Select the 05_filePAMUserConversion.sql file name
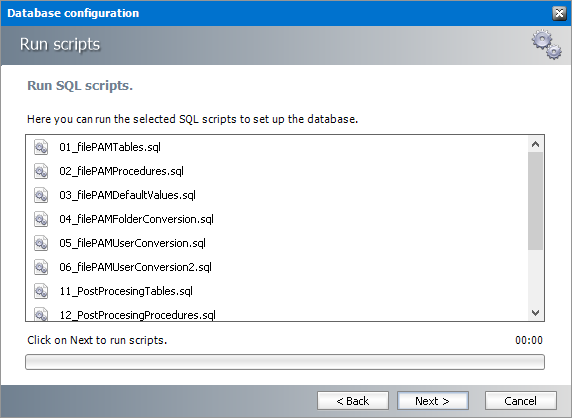572x418 pixels. [x=132, y=243]
